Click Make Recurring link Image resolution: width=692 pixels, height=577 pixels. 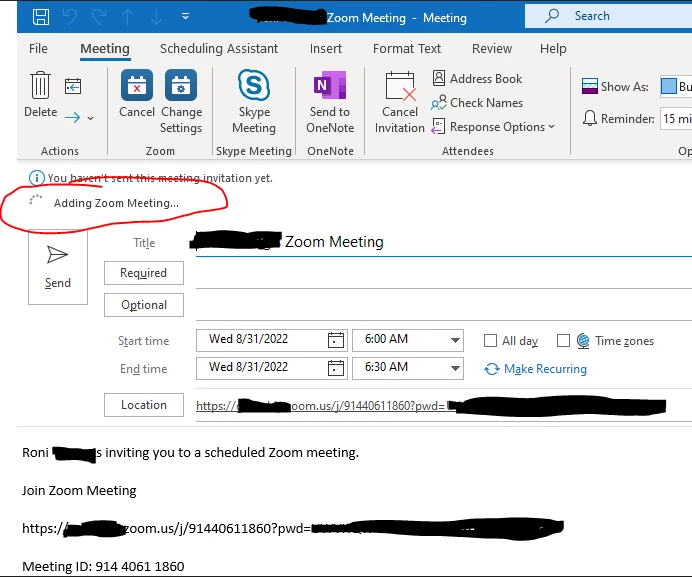(535, 369)
